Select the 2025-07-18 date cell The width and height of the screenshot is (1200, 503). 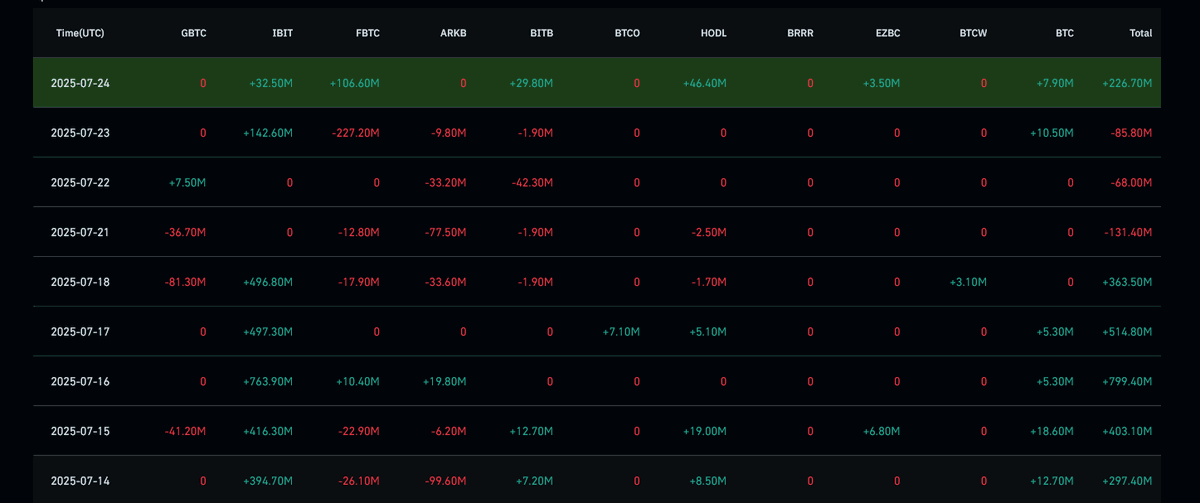80,282
